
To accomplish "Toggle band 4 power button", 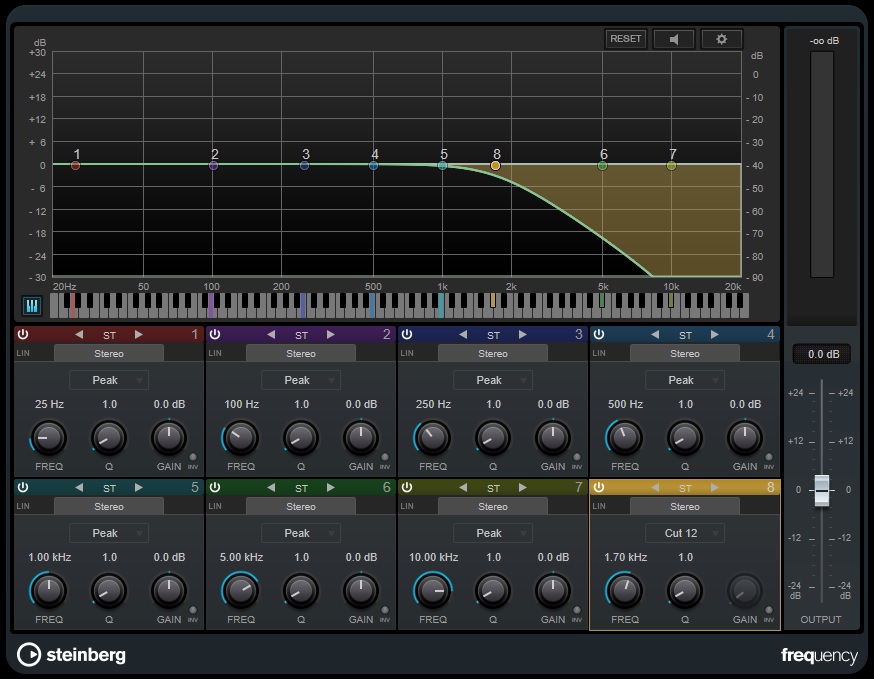I will [599, 334].
